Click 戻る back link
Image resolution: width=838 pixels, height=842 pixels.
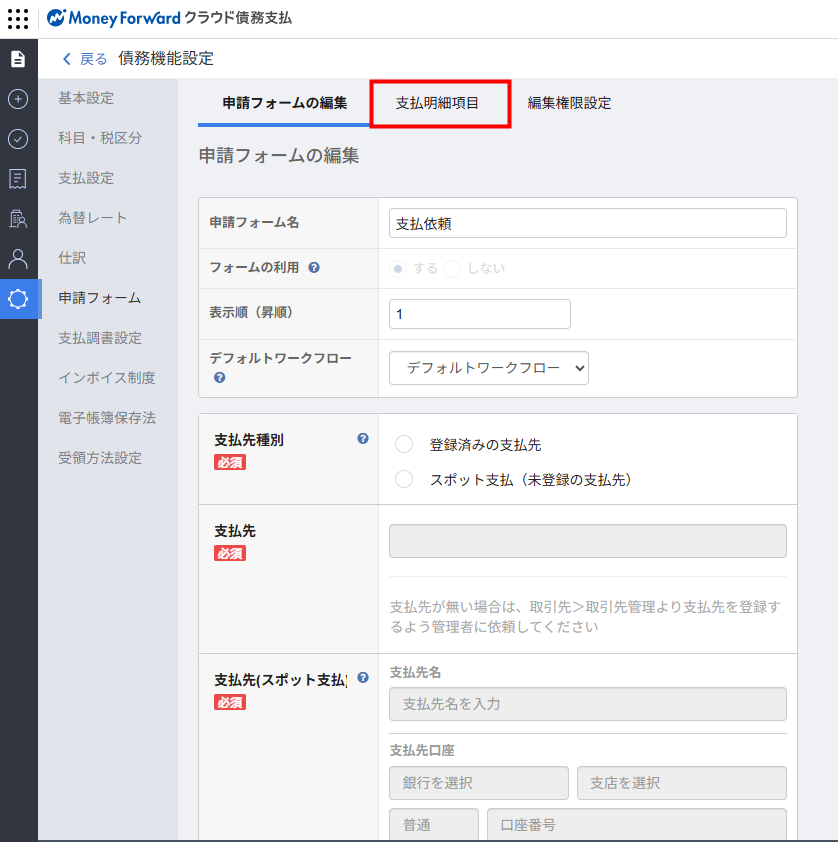[85, 59]
